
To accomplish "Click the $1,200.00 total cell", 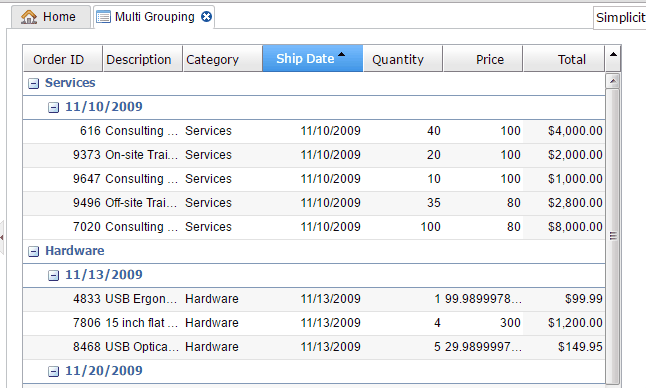I will [x=564, y=323].
